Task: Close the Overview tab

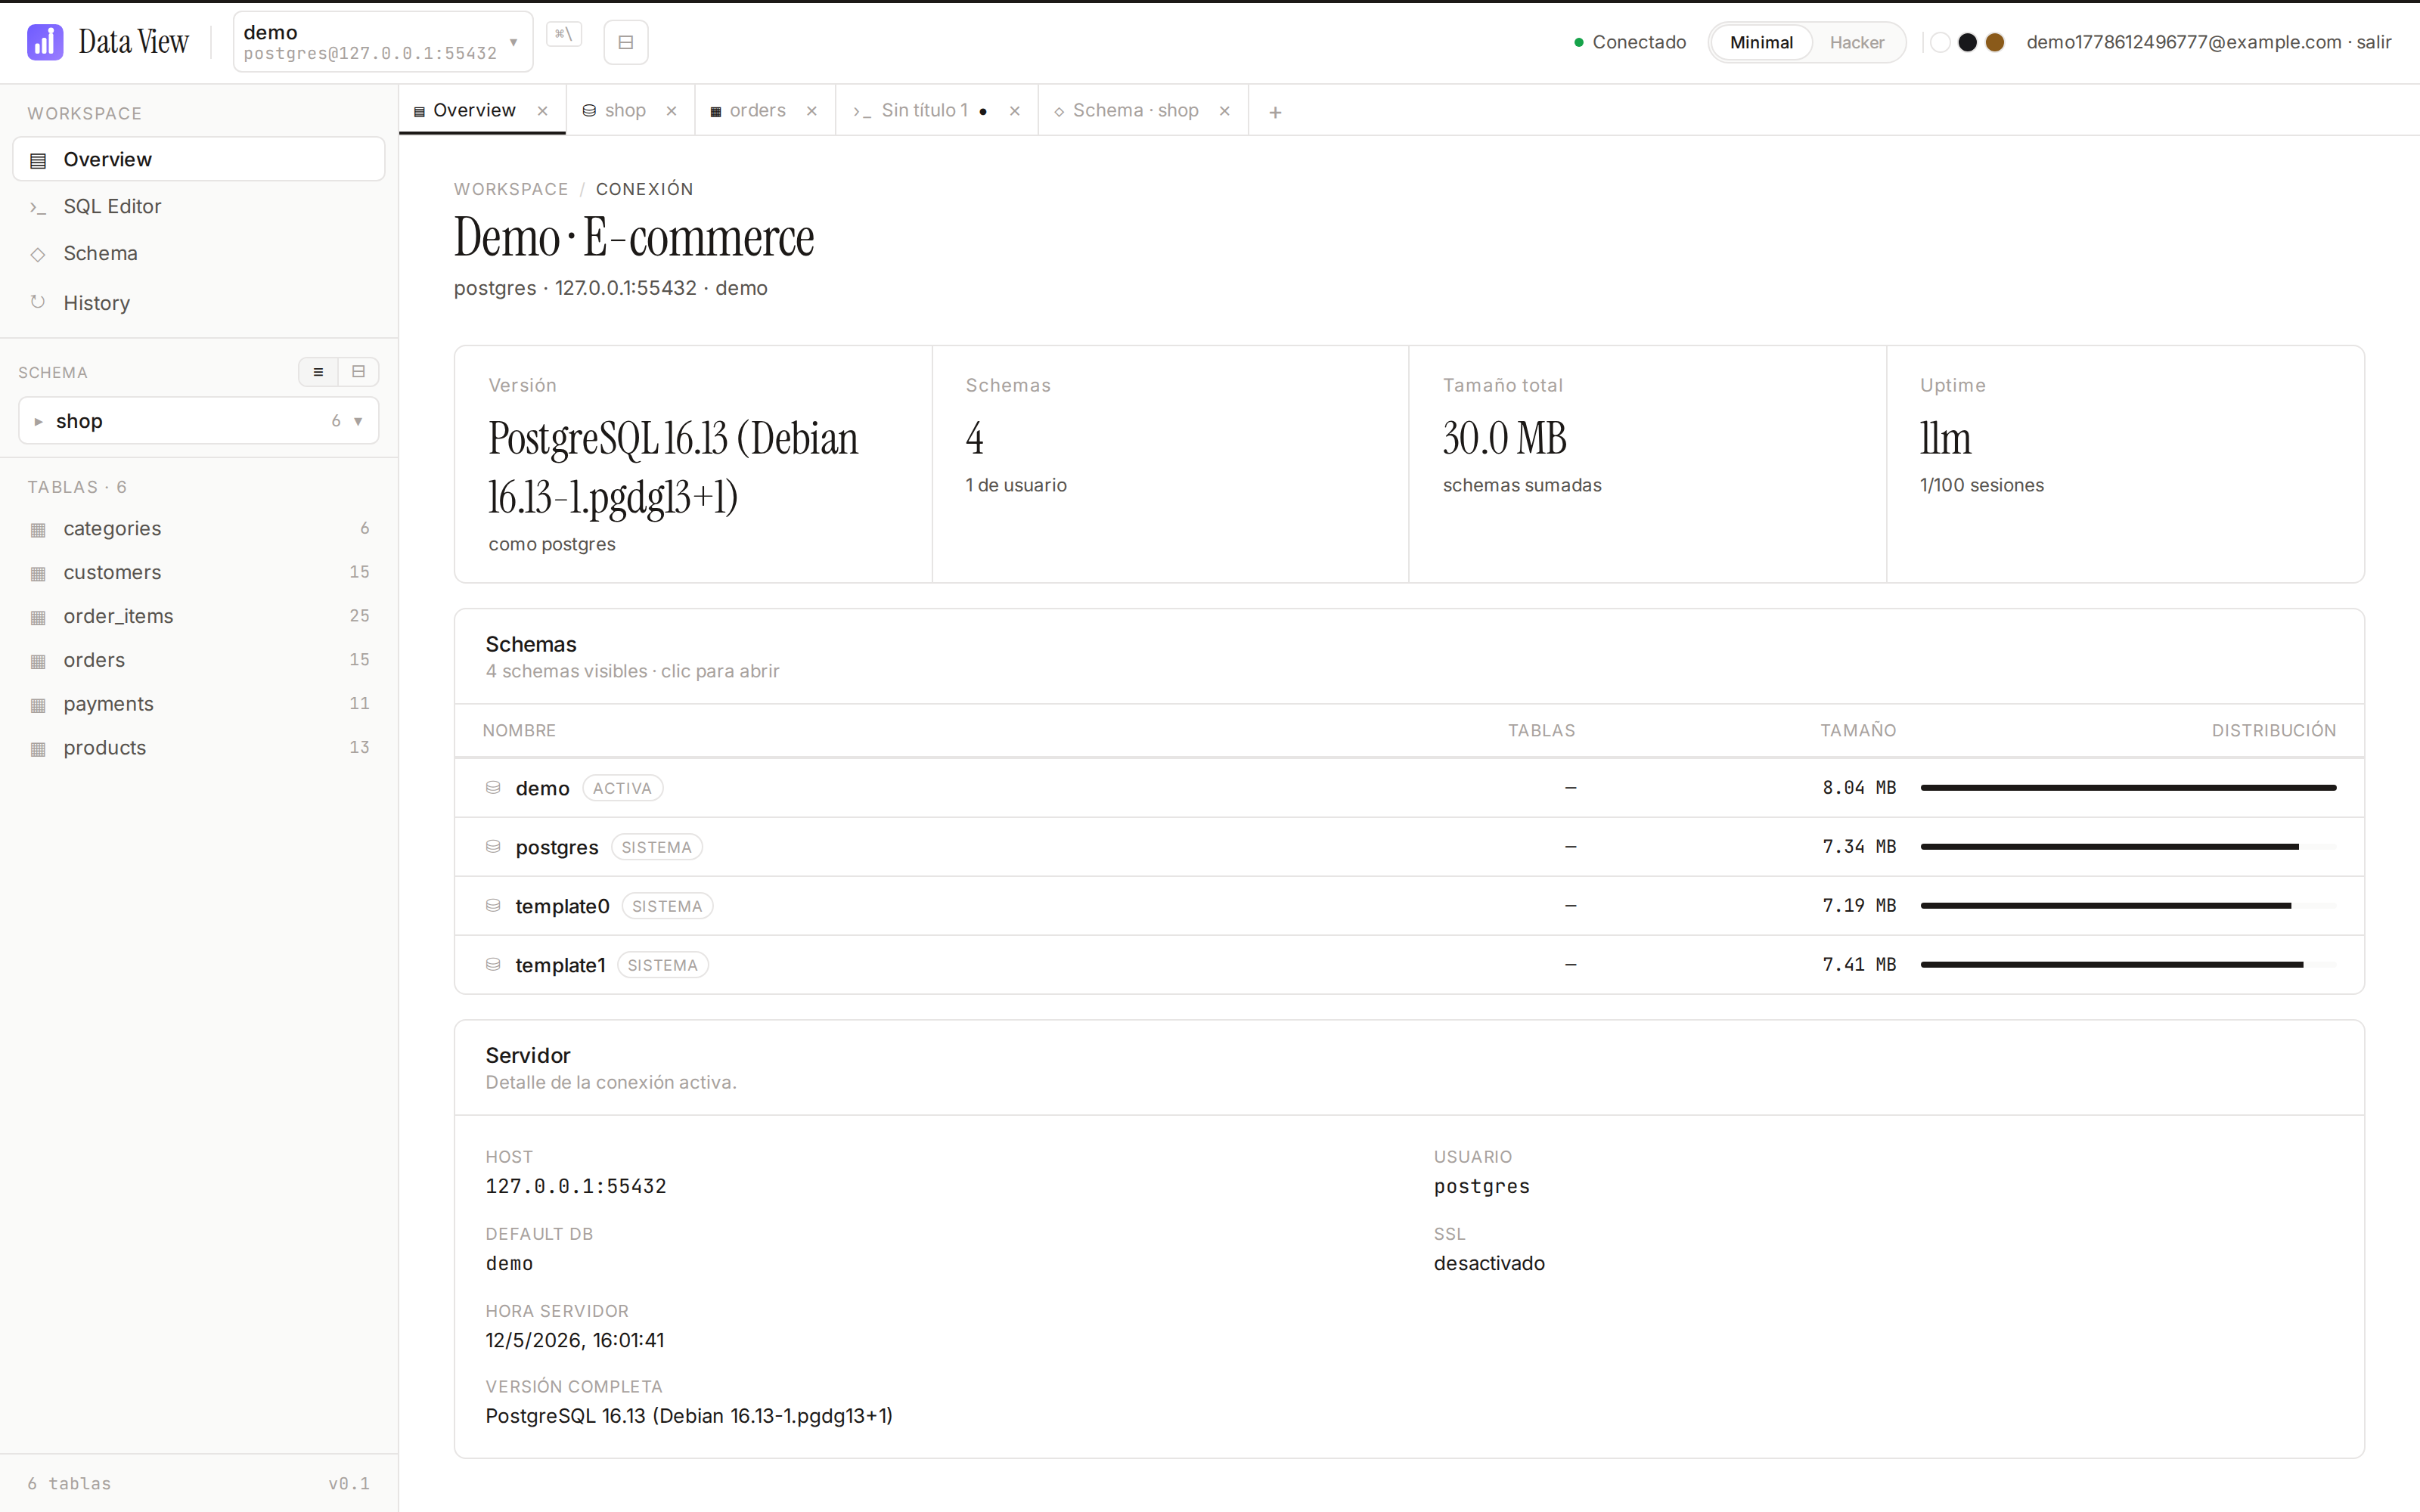Action: click(x=543, y=111)
